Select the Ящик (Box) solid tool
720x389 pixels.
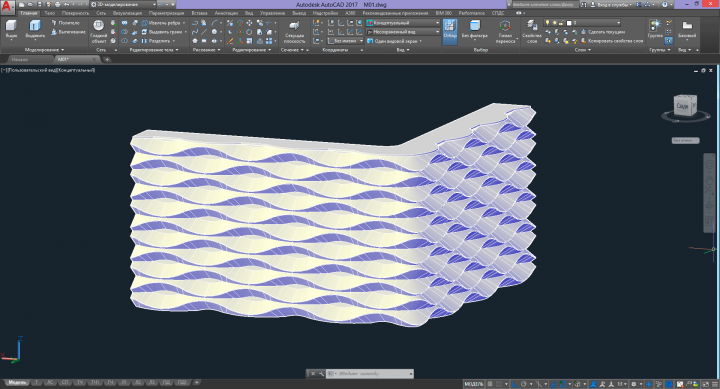(11, 28)
